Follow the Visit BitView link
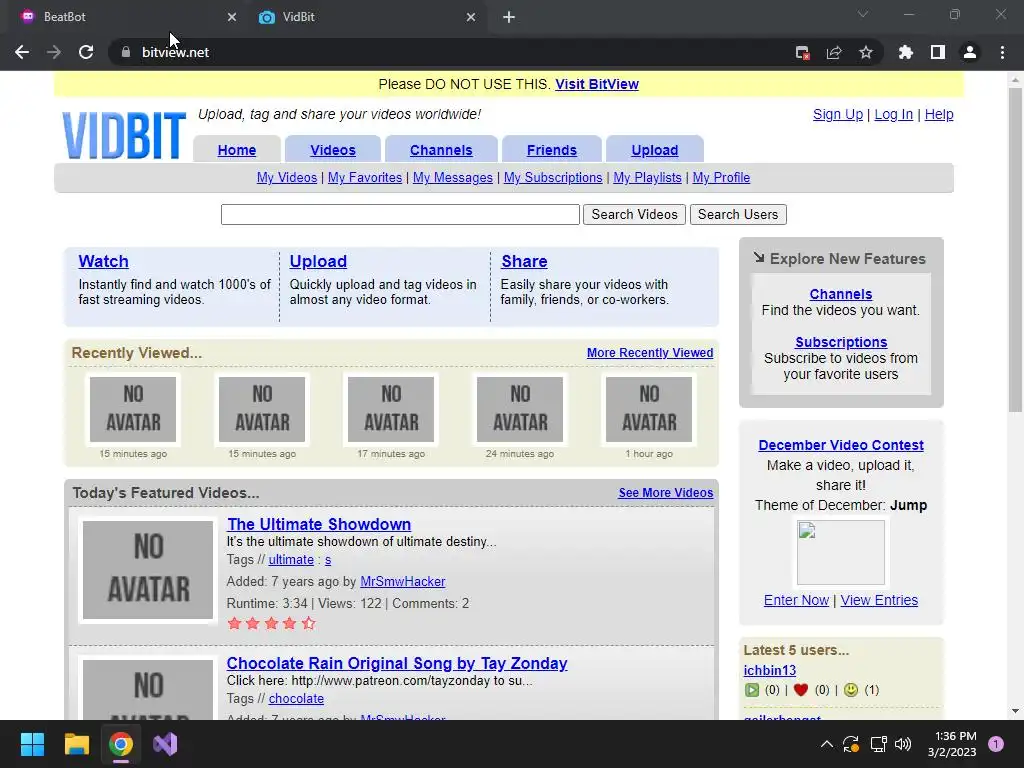Screen dimensions: 1024x768 tap(597, 84)
